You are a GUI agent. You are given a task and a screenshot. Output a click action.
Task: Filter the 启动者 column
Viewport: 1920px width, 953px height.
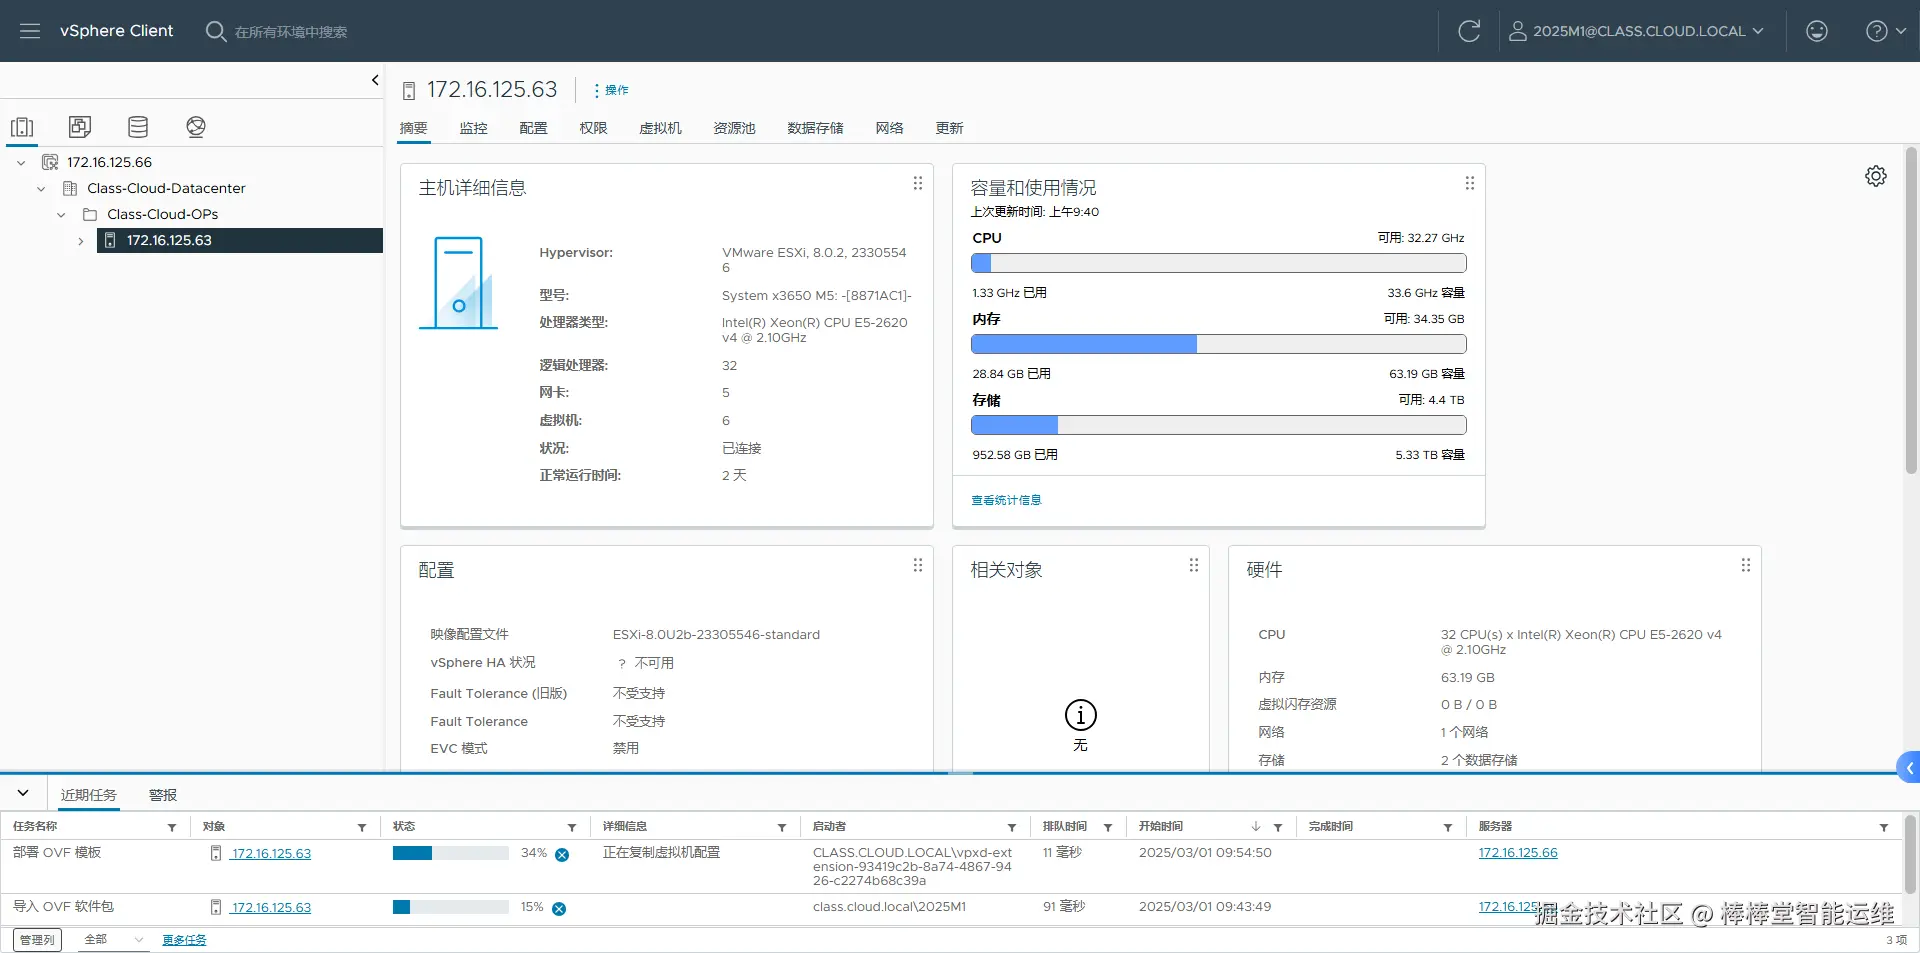pos(1012,828)
